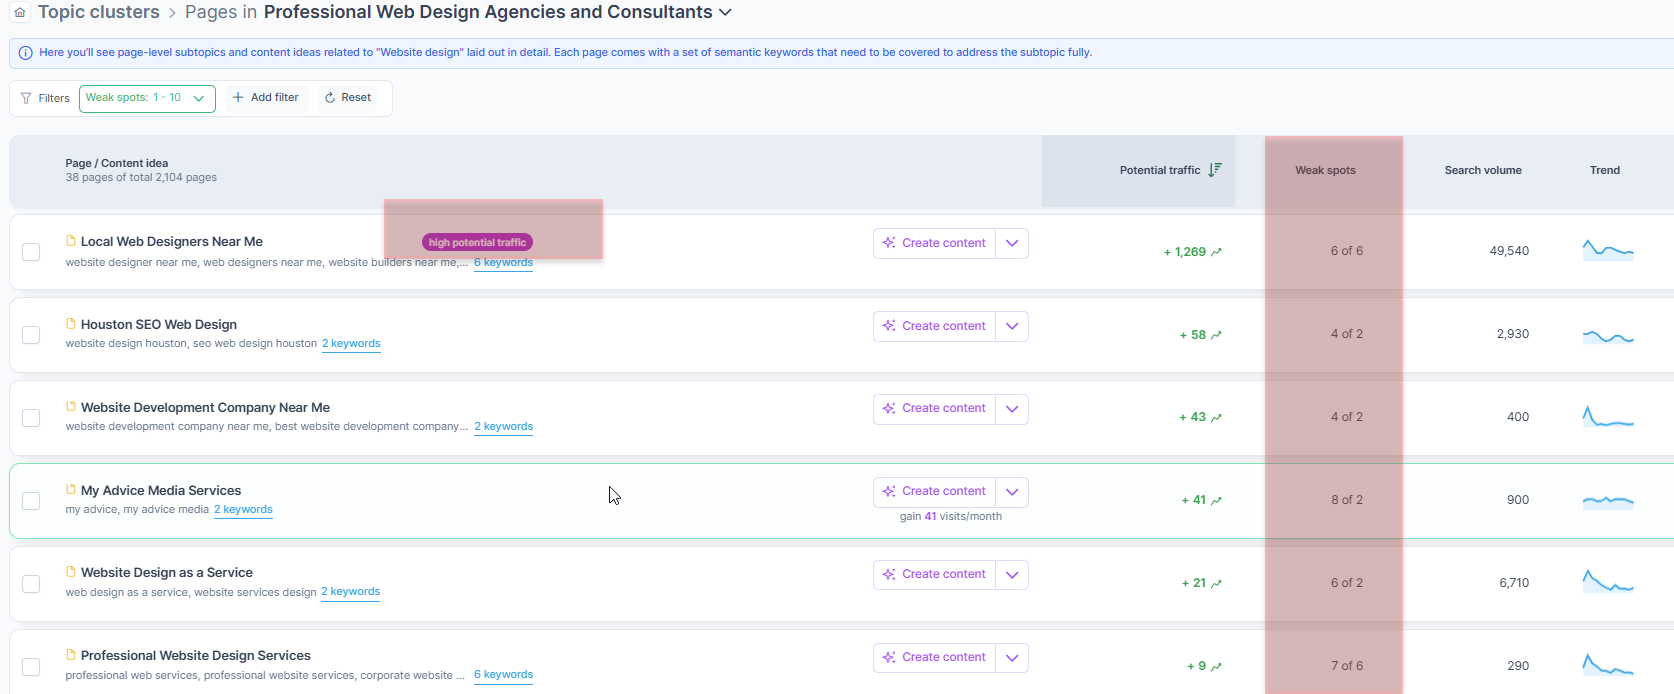Select the My Advice Media Services checkbox
The height and width of the screenshot is (694, 1674).
[x=31, y=501]
